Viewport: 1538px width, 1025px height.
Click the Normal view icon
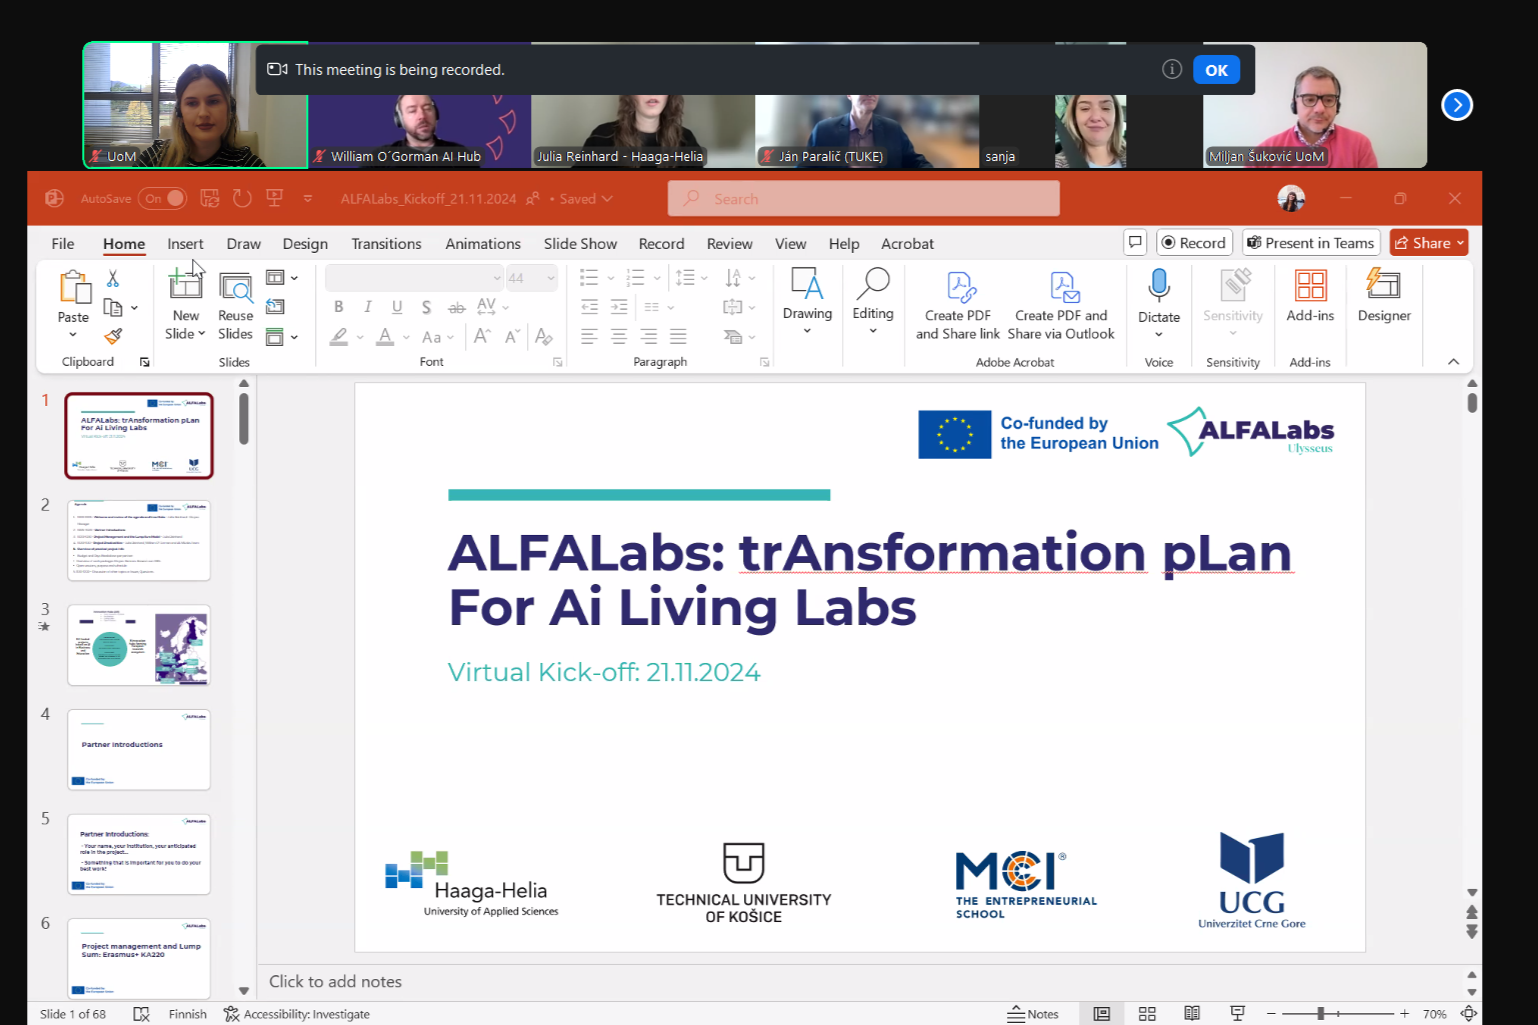(x=1102, y=1014)
